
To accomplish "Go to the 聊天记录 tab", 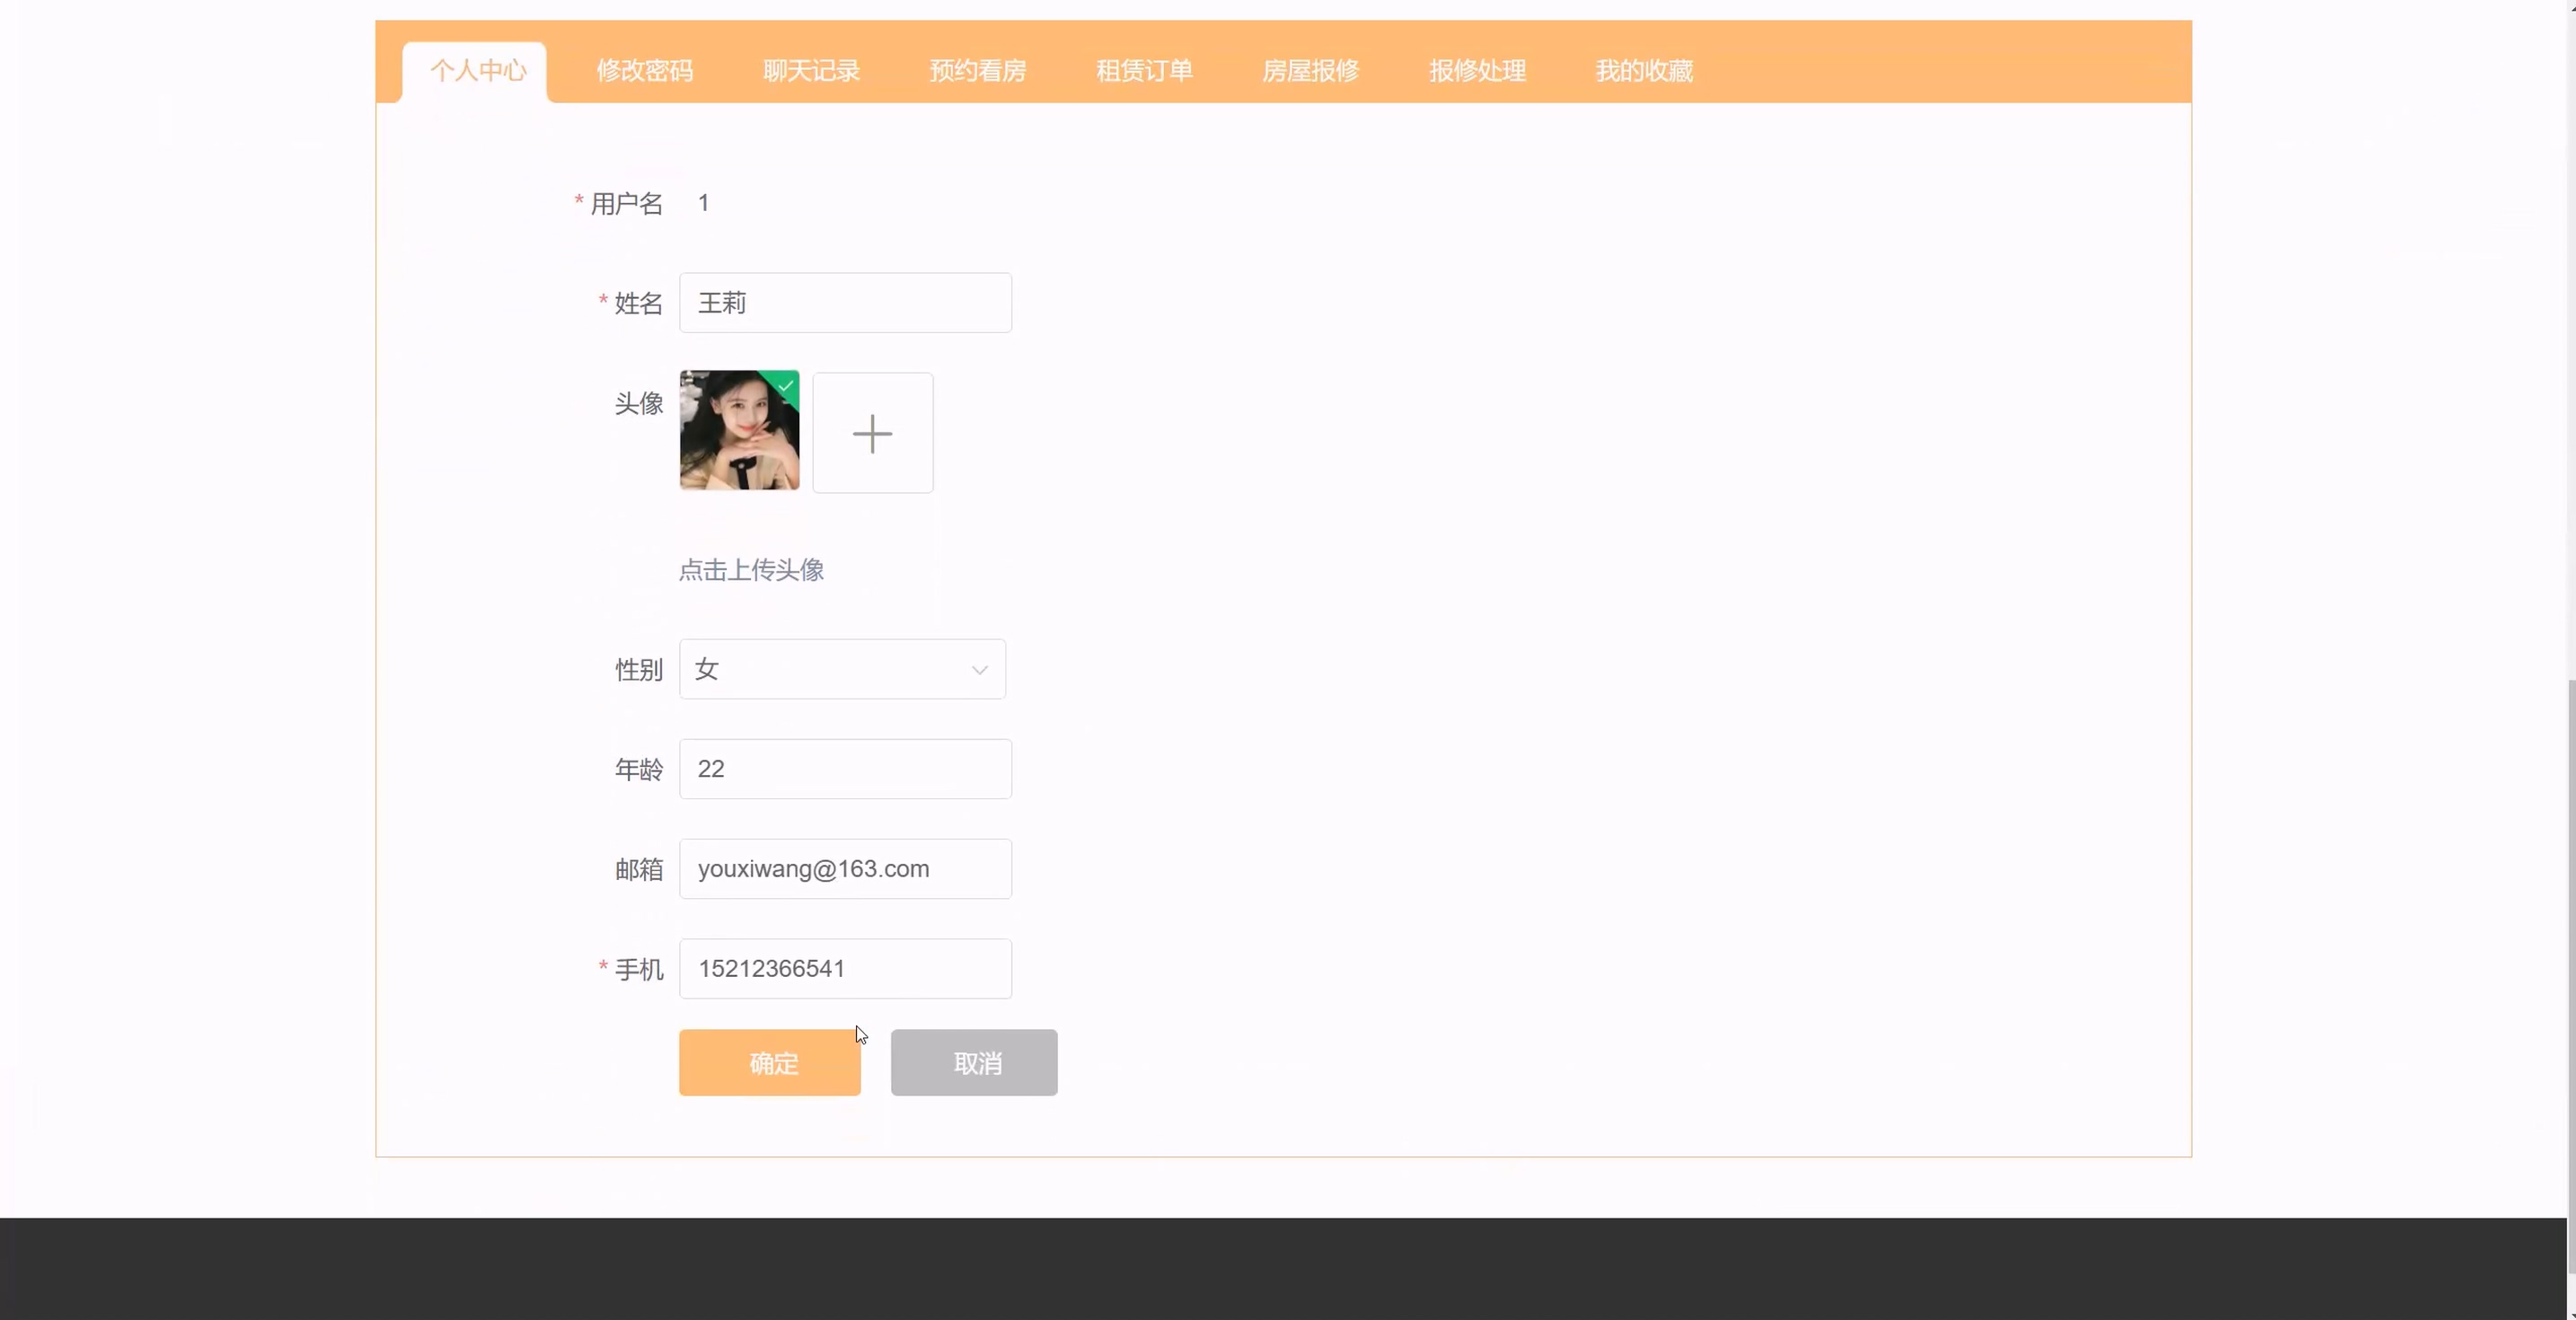I will point(811,71).
